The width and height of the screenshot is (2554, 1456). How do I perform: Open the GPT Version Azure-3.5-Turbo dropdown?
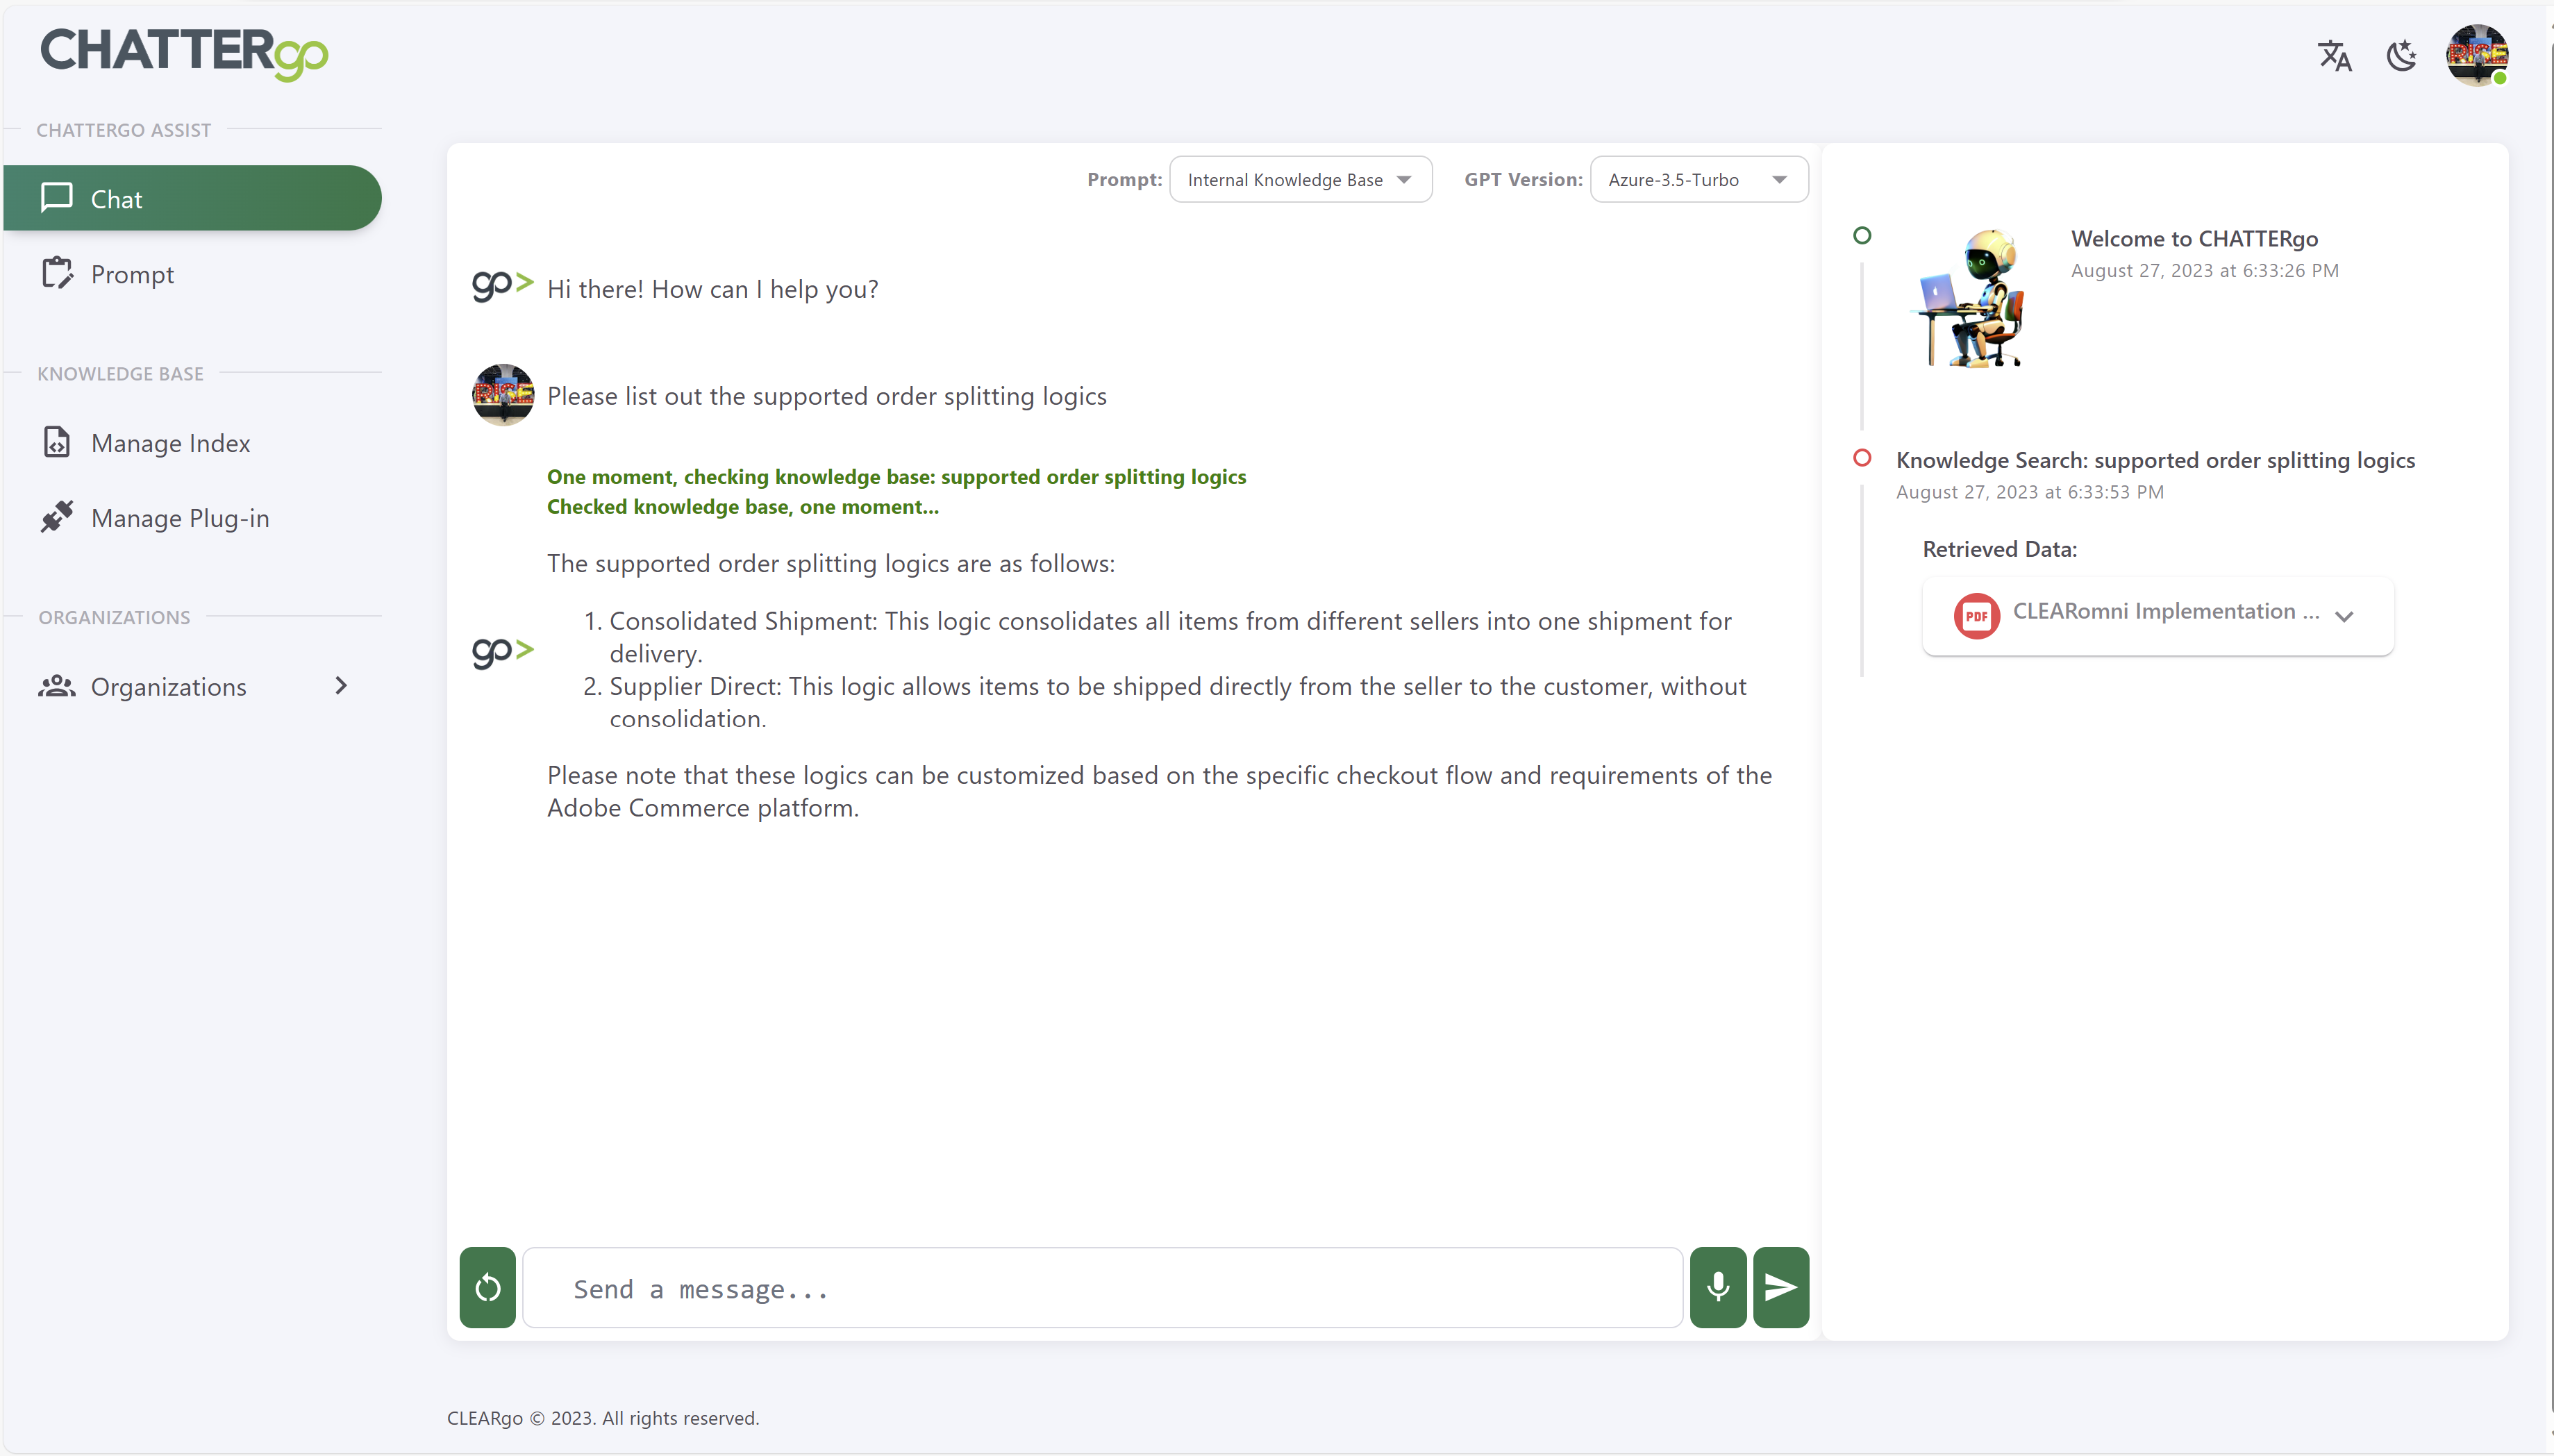[x=1698, y=180]
